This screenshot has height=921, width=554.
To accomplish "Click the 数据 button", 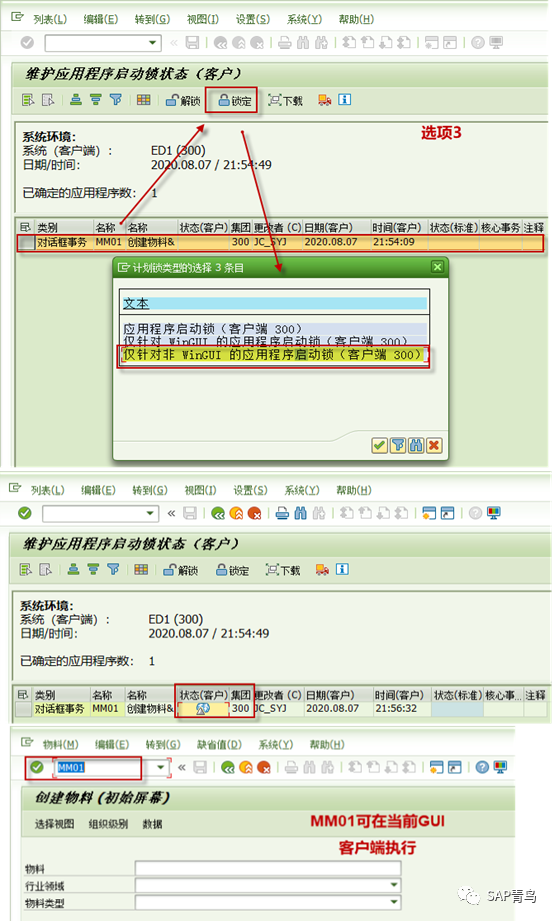I will click(152, 824).
